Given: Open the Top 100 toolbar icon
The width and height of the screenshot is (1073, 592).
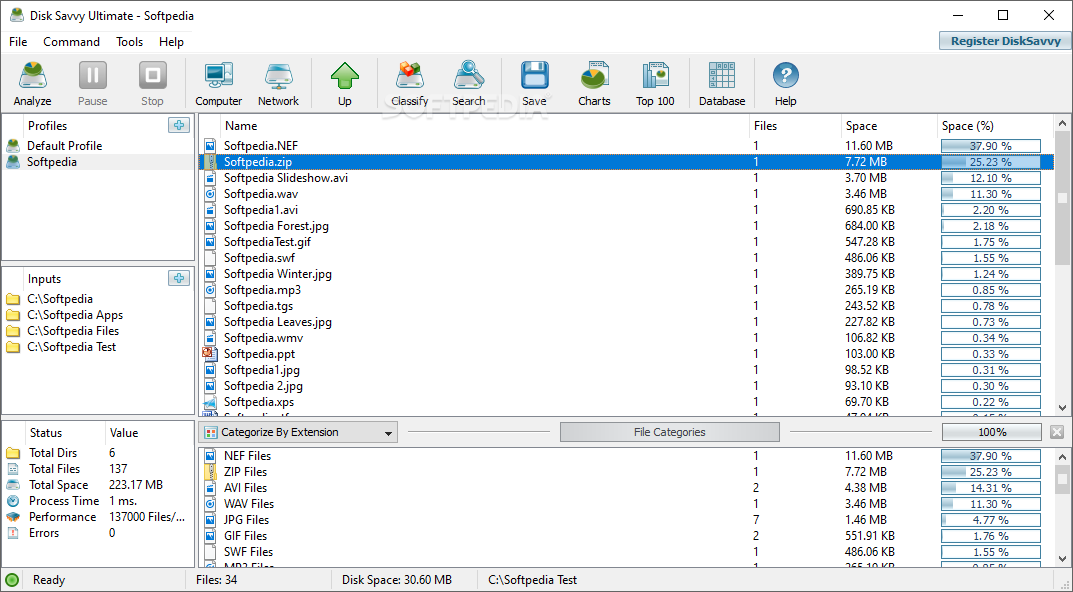Looking at the screenshot, I should [x=655, y=75].
